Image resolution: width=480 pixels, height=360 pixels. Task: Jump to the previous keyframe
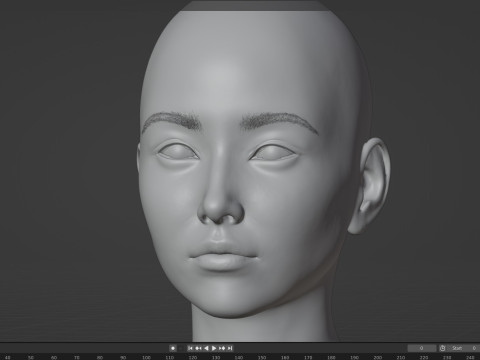(198, 348)
